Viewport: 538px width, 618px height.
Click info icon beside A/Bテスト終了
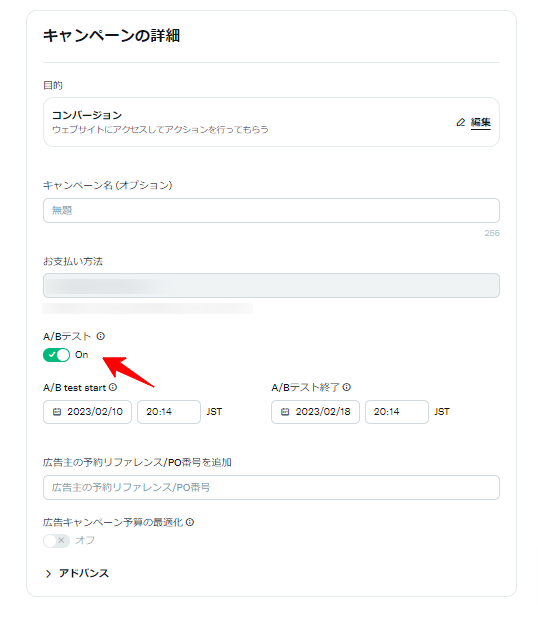coord(346,387)
